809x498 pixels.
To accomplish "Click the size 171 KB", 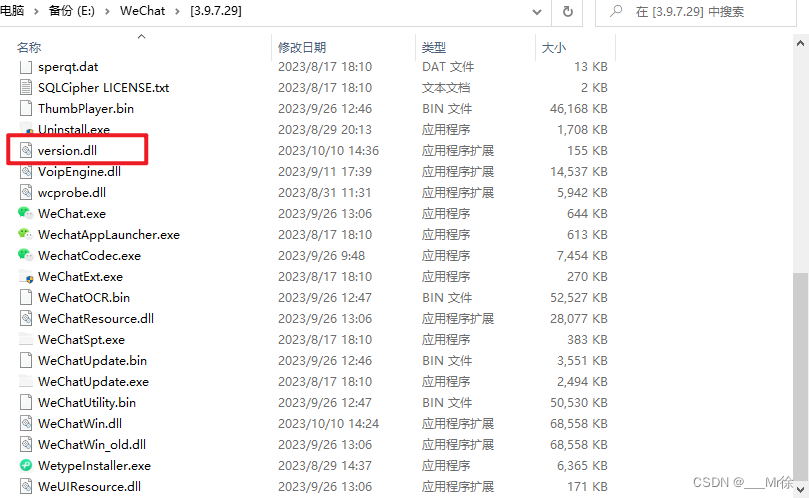I will (587, 487).
